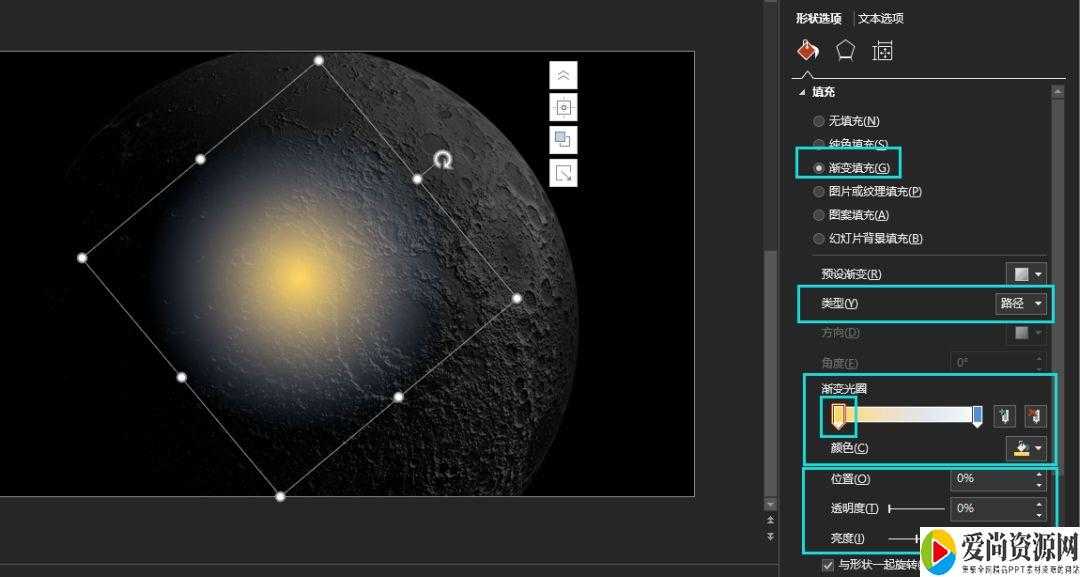This screenshot has width=1080, height=577.
Task: Open the Size & Properties tab icon
Action: coord(882,50)
